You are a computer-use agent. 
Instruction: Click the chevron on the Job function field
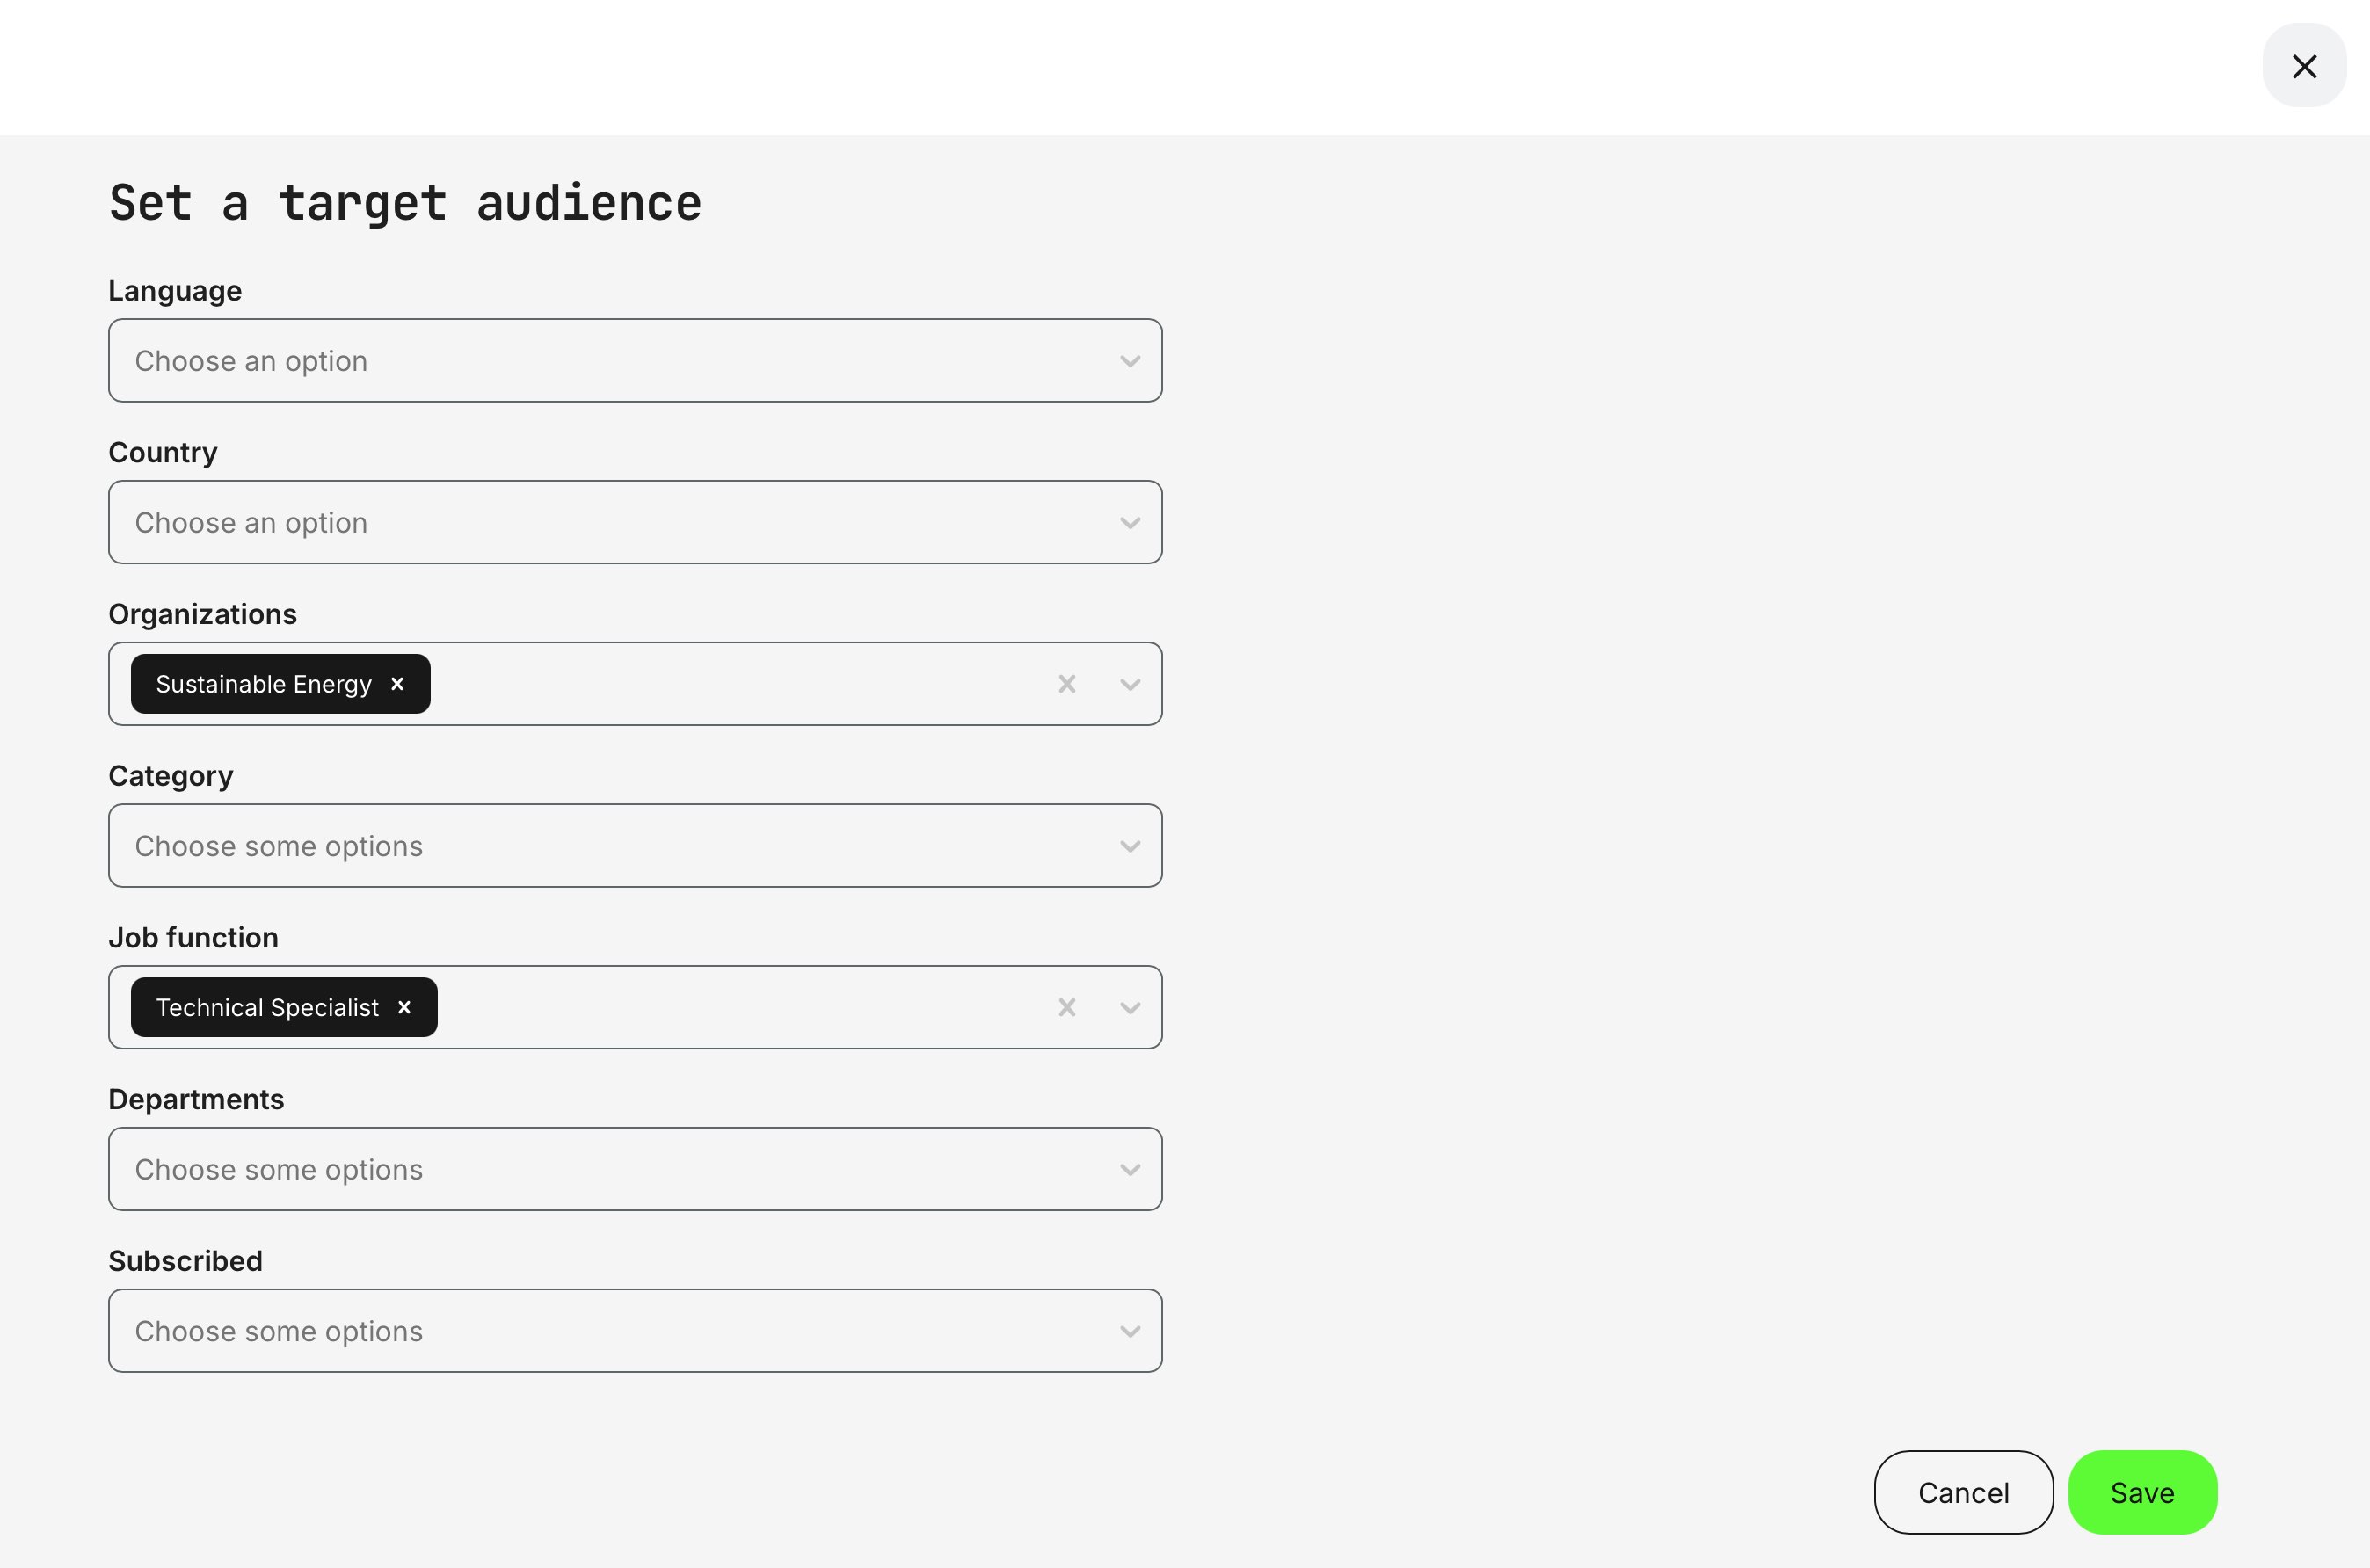(x=1130, y=1007)
